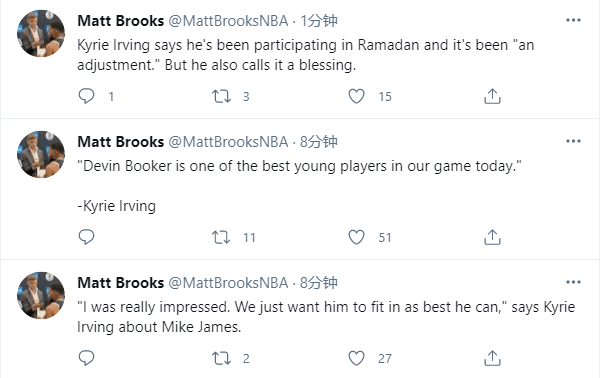Open Matt Brooks name on Mike James tweet

[x=121, y=283]
